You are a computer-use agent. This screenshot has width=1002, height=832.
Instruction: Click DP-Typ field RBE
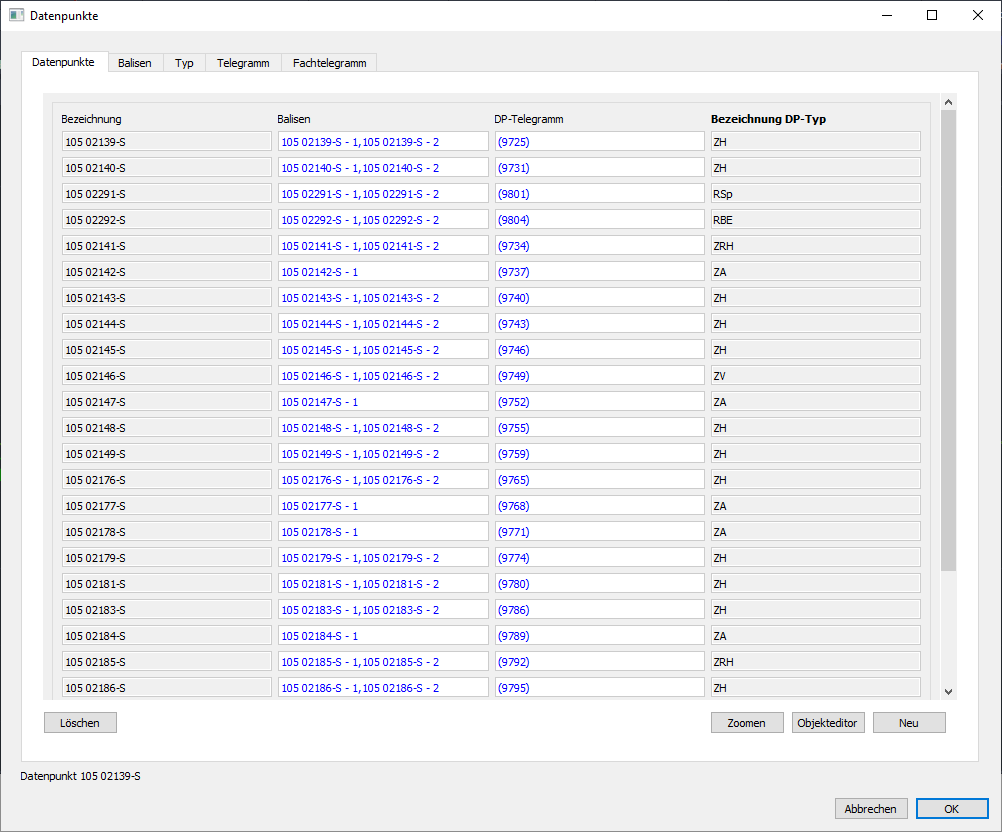(815, 220)
